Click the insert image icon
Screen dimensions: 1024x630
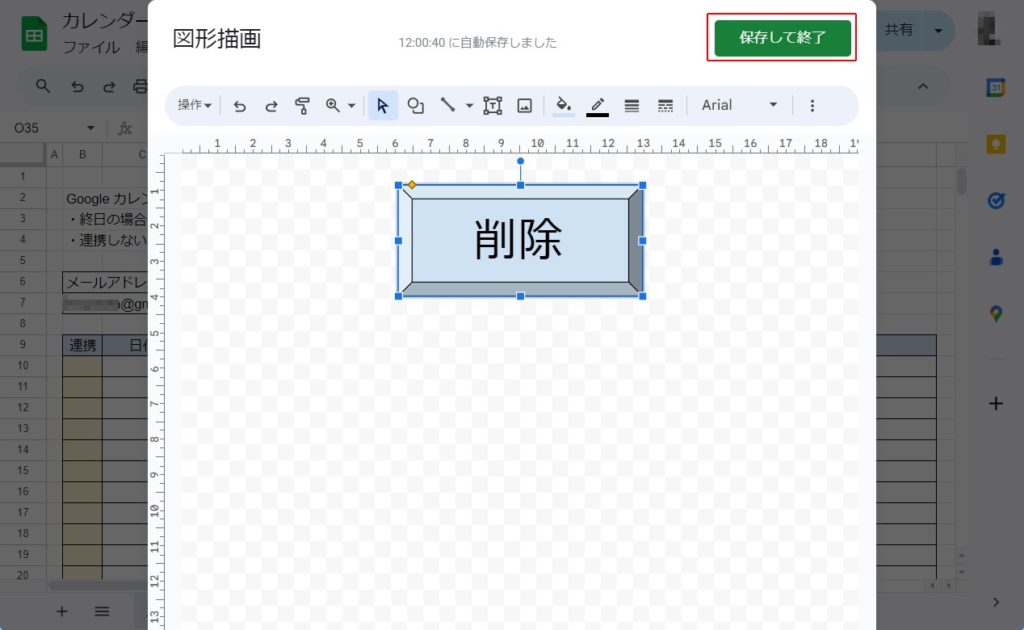tap(524, 105)
